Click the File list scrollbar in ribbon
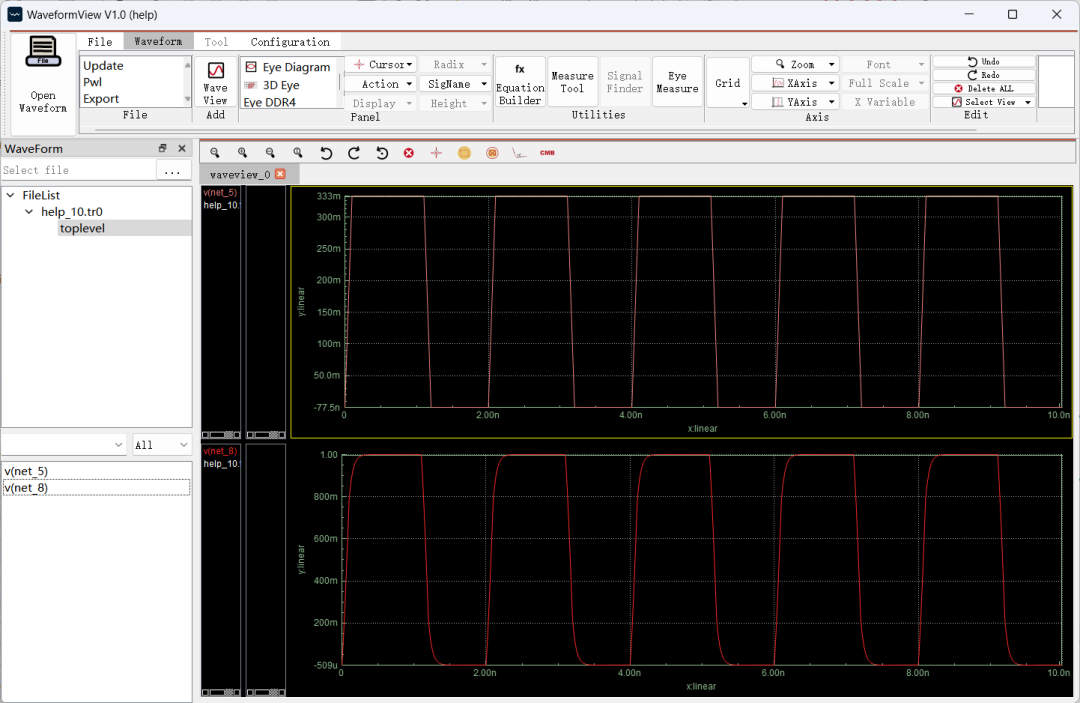 click(187, 82)
